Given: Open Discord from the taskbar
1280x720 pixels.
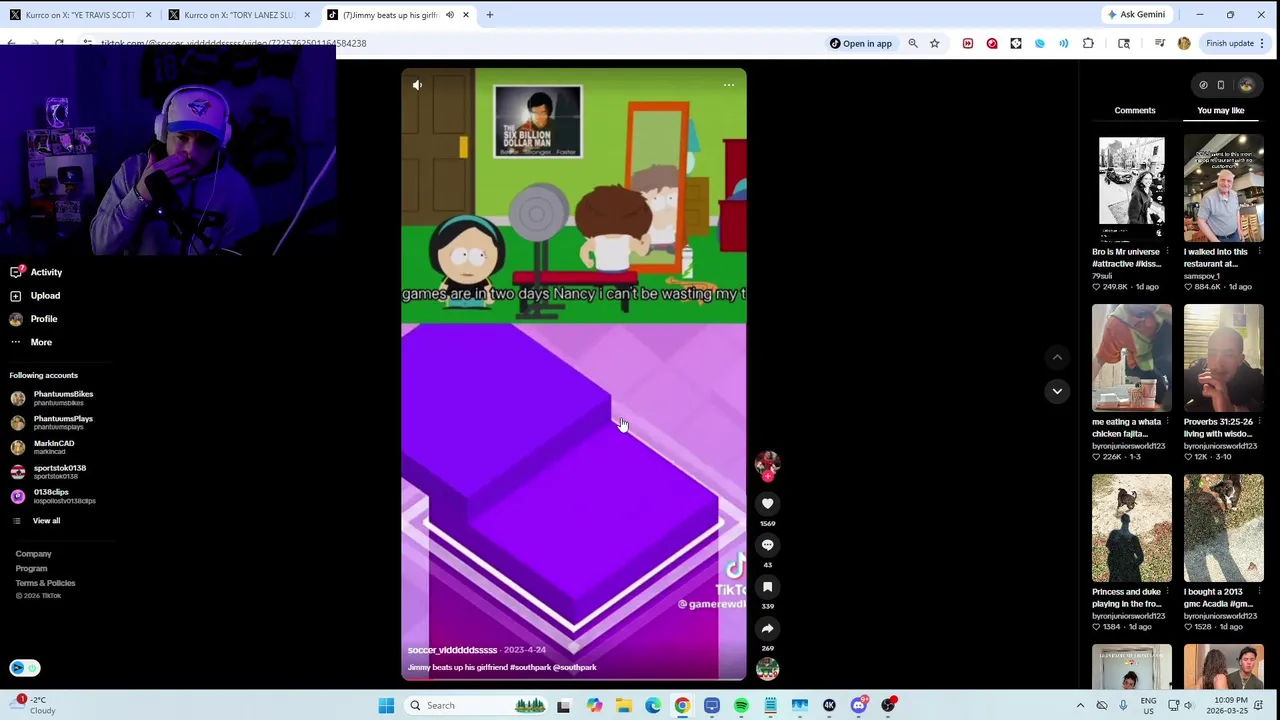Looking at the screenshot, I should pyautogui.click(x=859, y=706).
